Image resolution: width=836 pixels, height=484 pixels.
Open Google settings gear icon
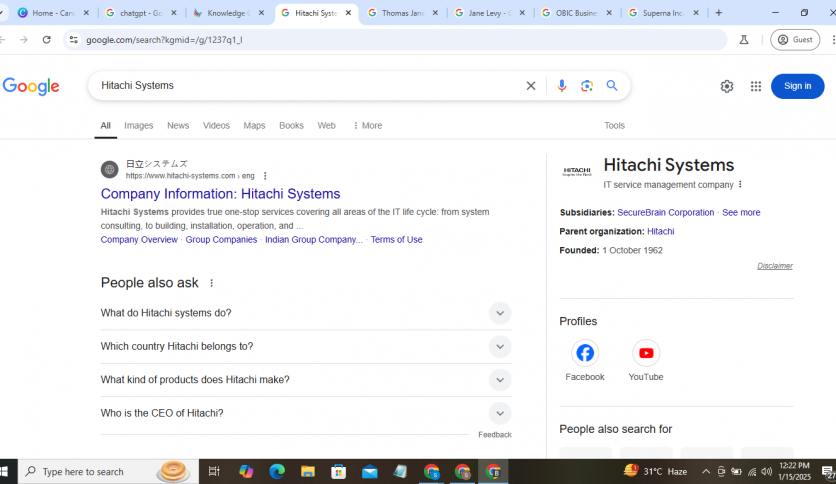tap(727, 86)
